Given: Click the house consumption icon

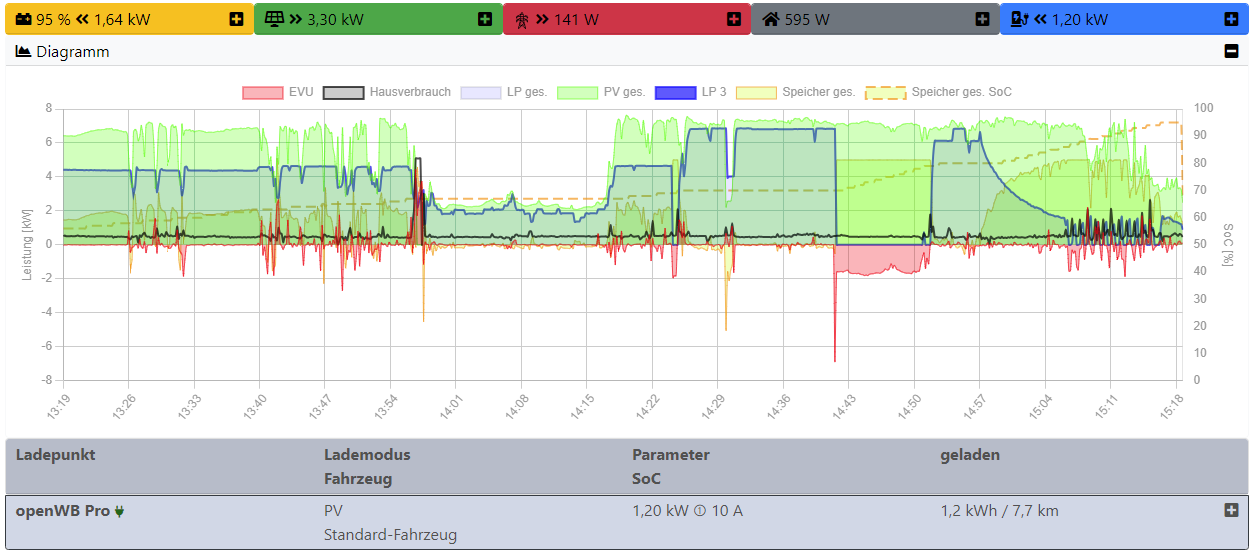Looking at the screenshot, I should point(770,19).
